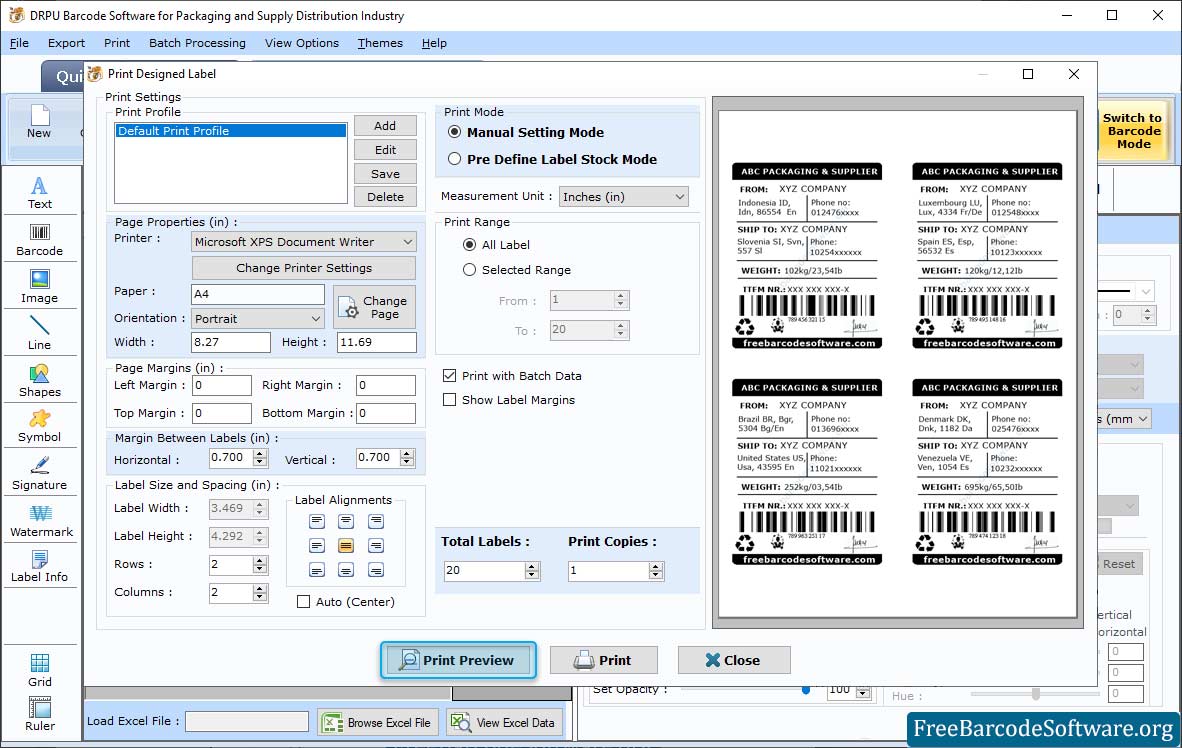Select the Text tool in left sidebar
1182x748 pixels.
click(39, 193)
